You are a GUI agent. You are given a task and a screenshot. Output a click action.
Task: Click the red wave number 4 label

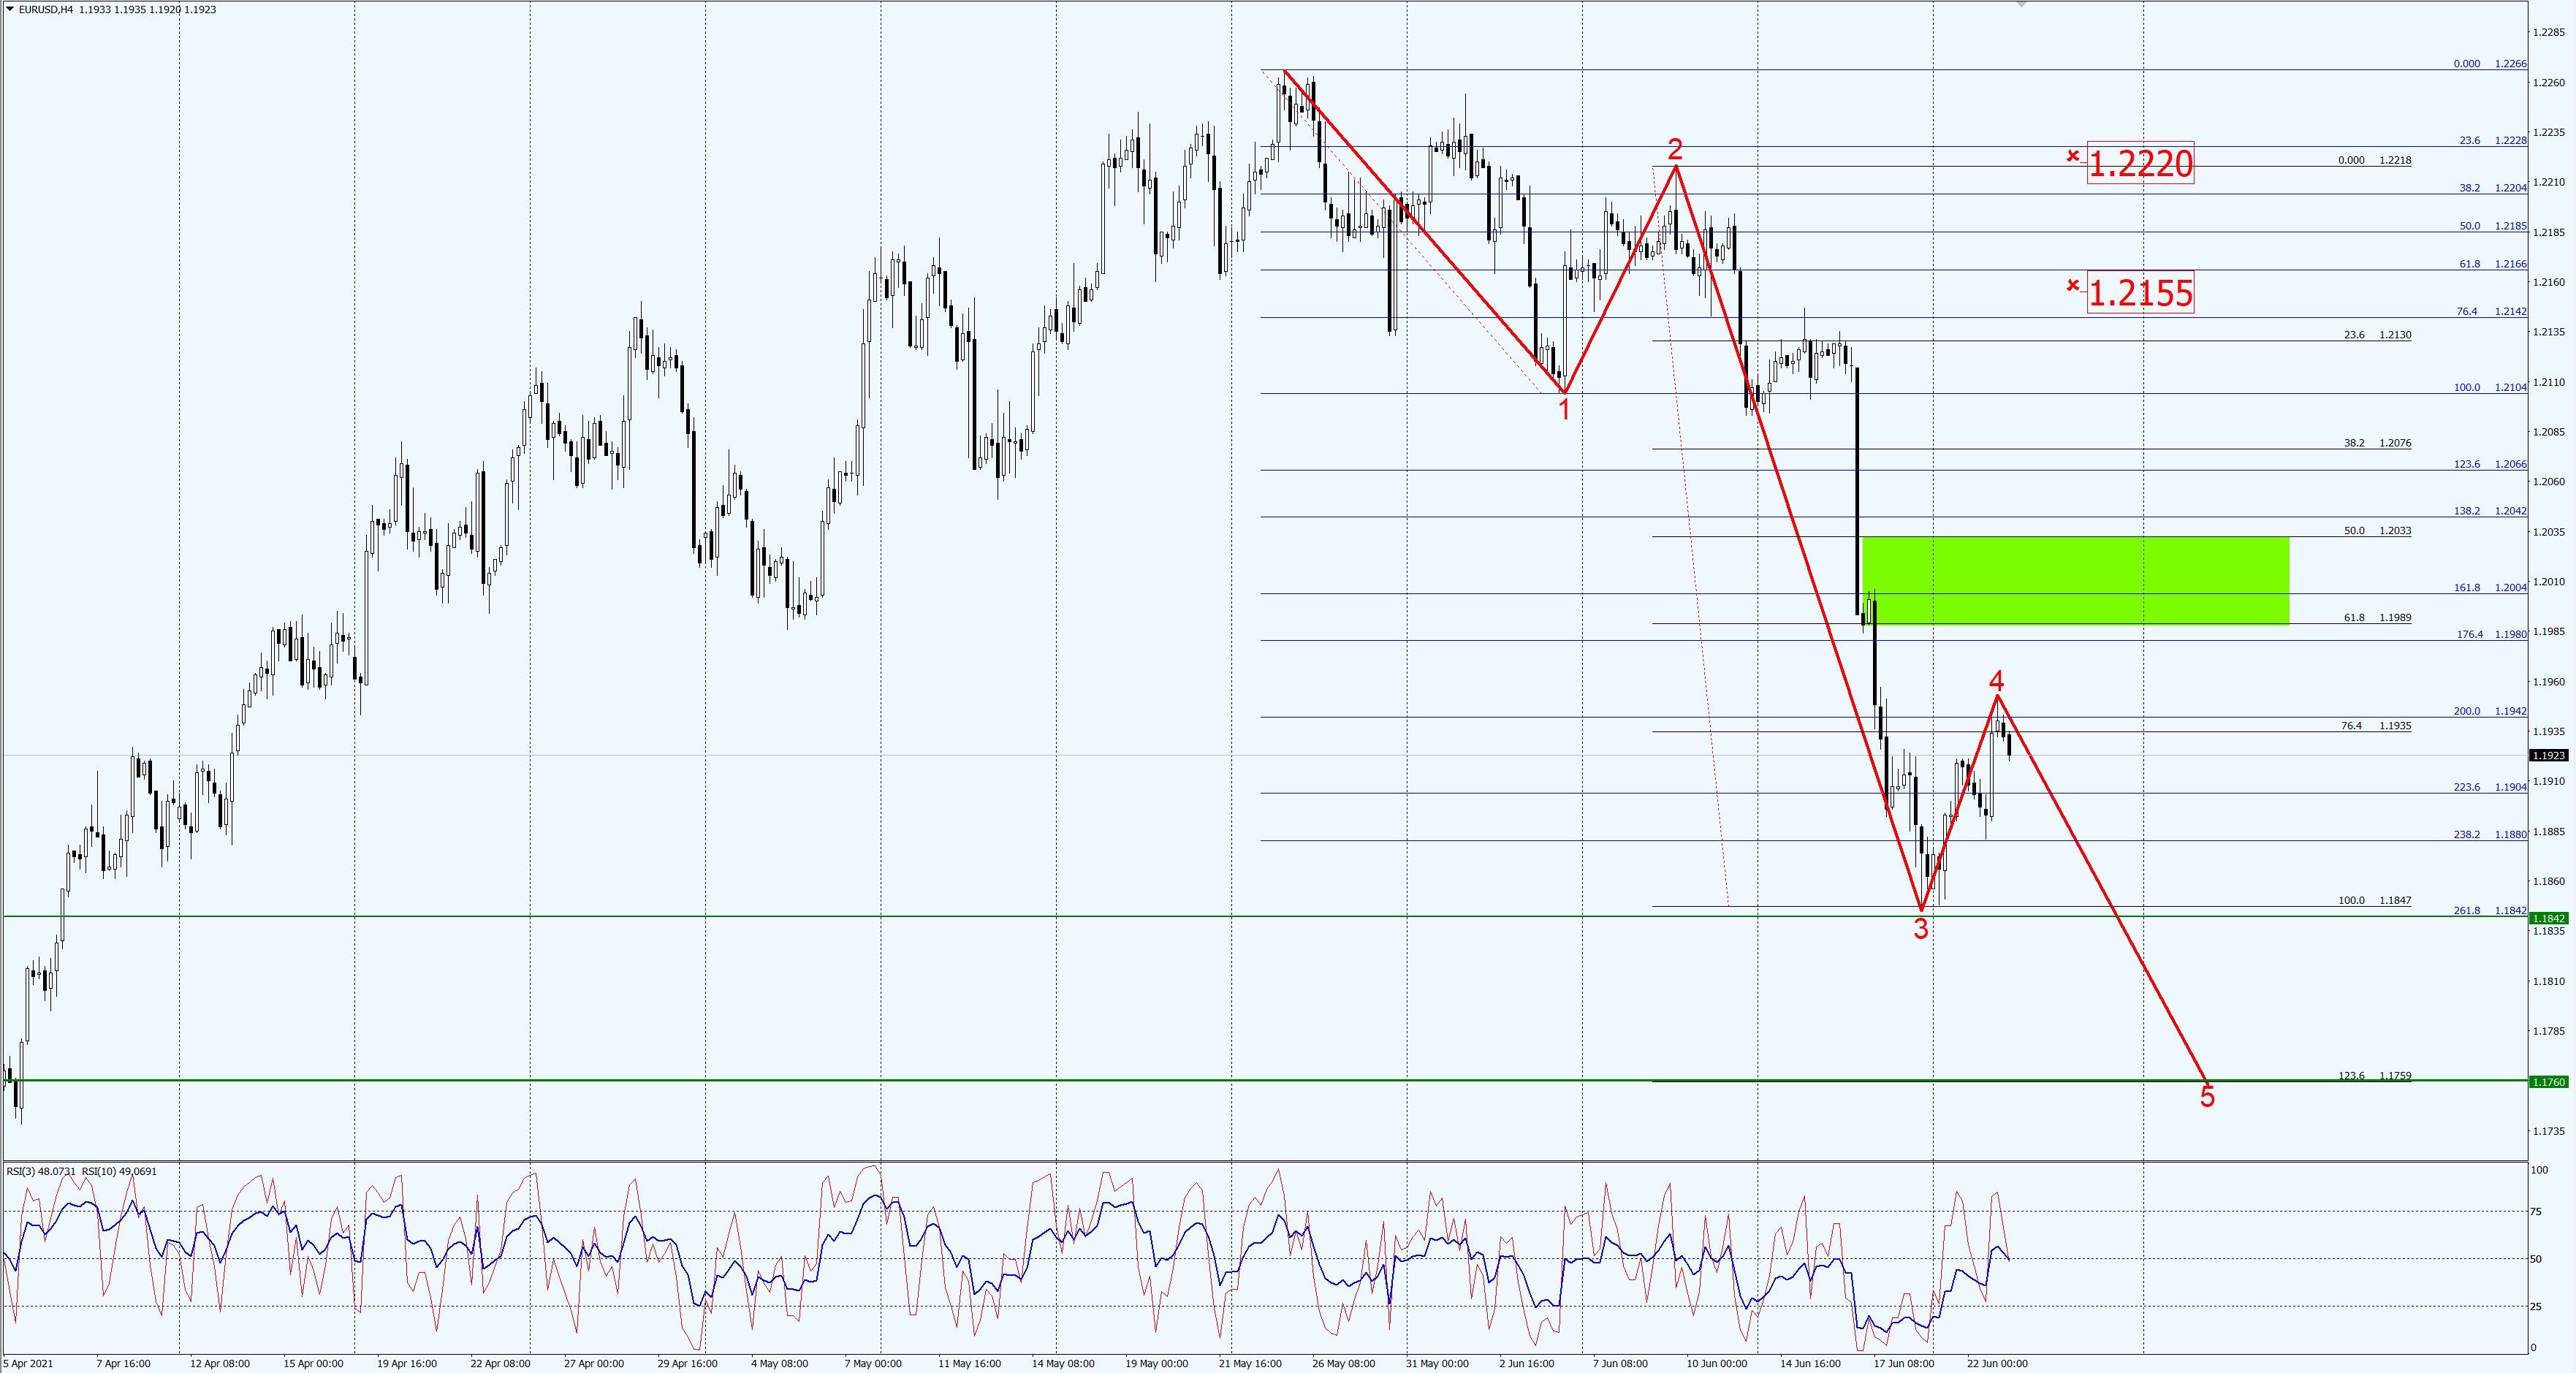tap(1996, 681)
